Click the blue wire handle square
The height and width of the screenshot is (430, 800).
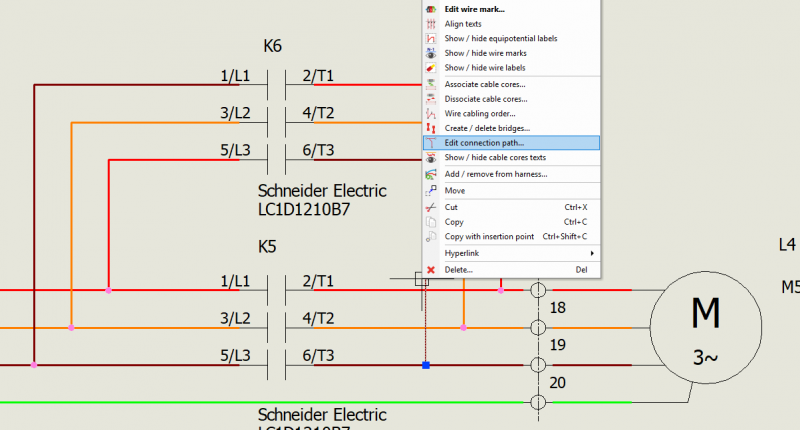click(x=426, y=365)
